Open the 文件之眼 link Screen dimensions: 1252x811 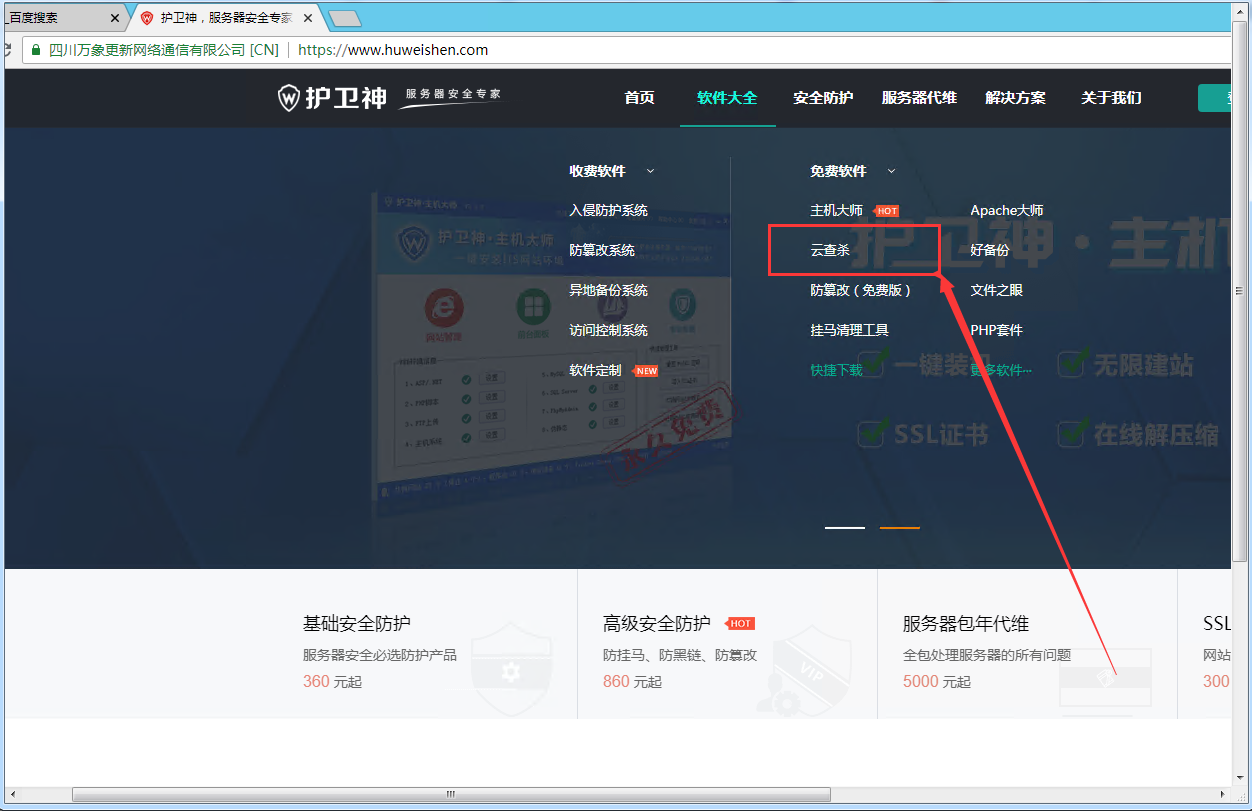997,290
